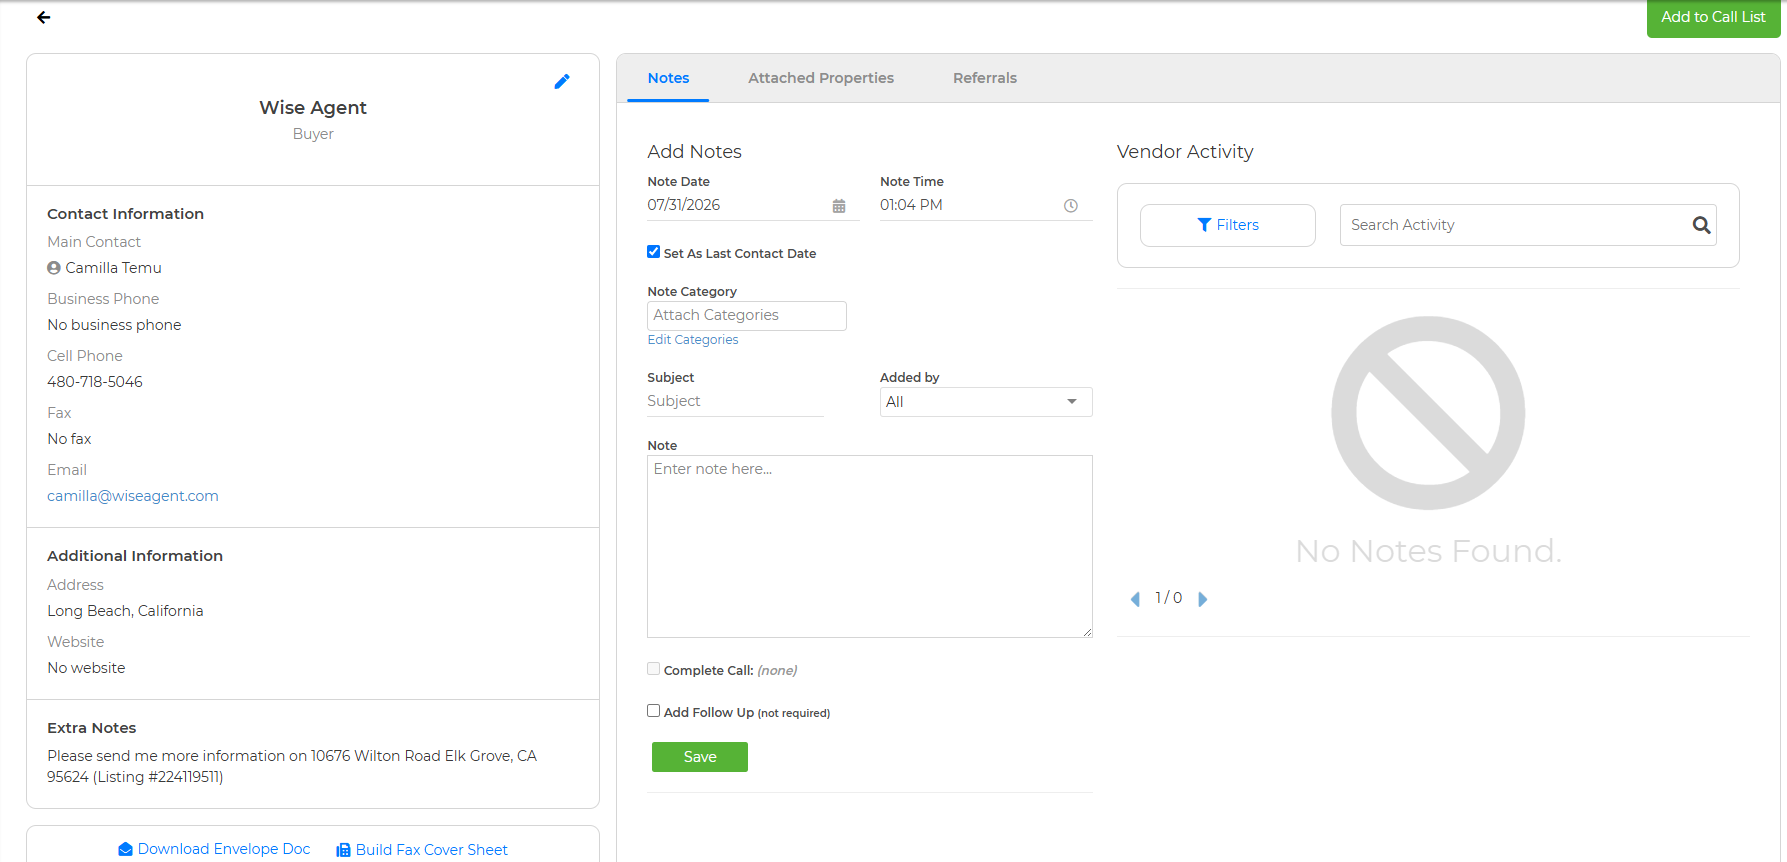Image resolution: width=1787 pixels, height=862 pixels.
Task: Click the Wise Agent contact heading
Action: (313, 108)
